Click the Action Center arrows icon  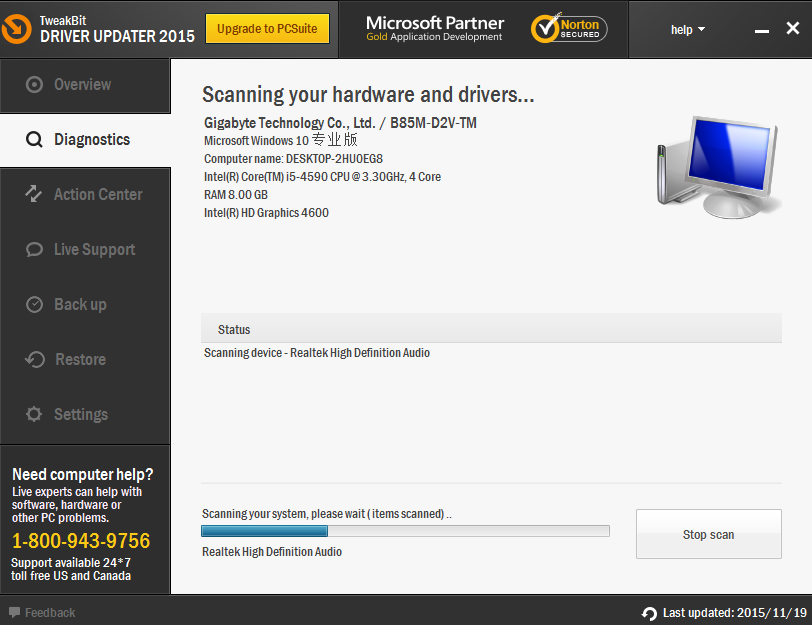(x=34, y=194)
